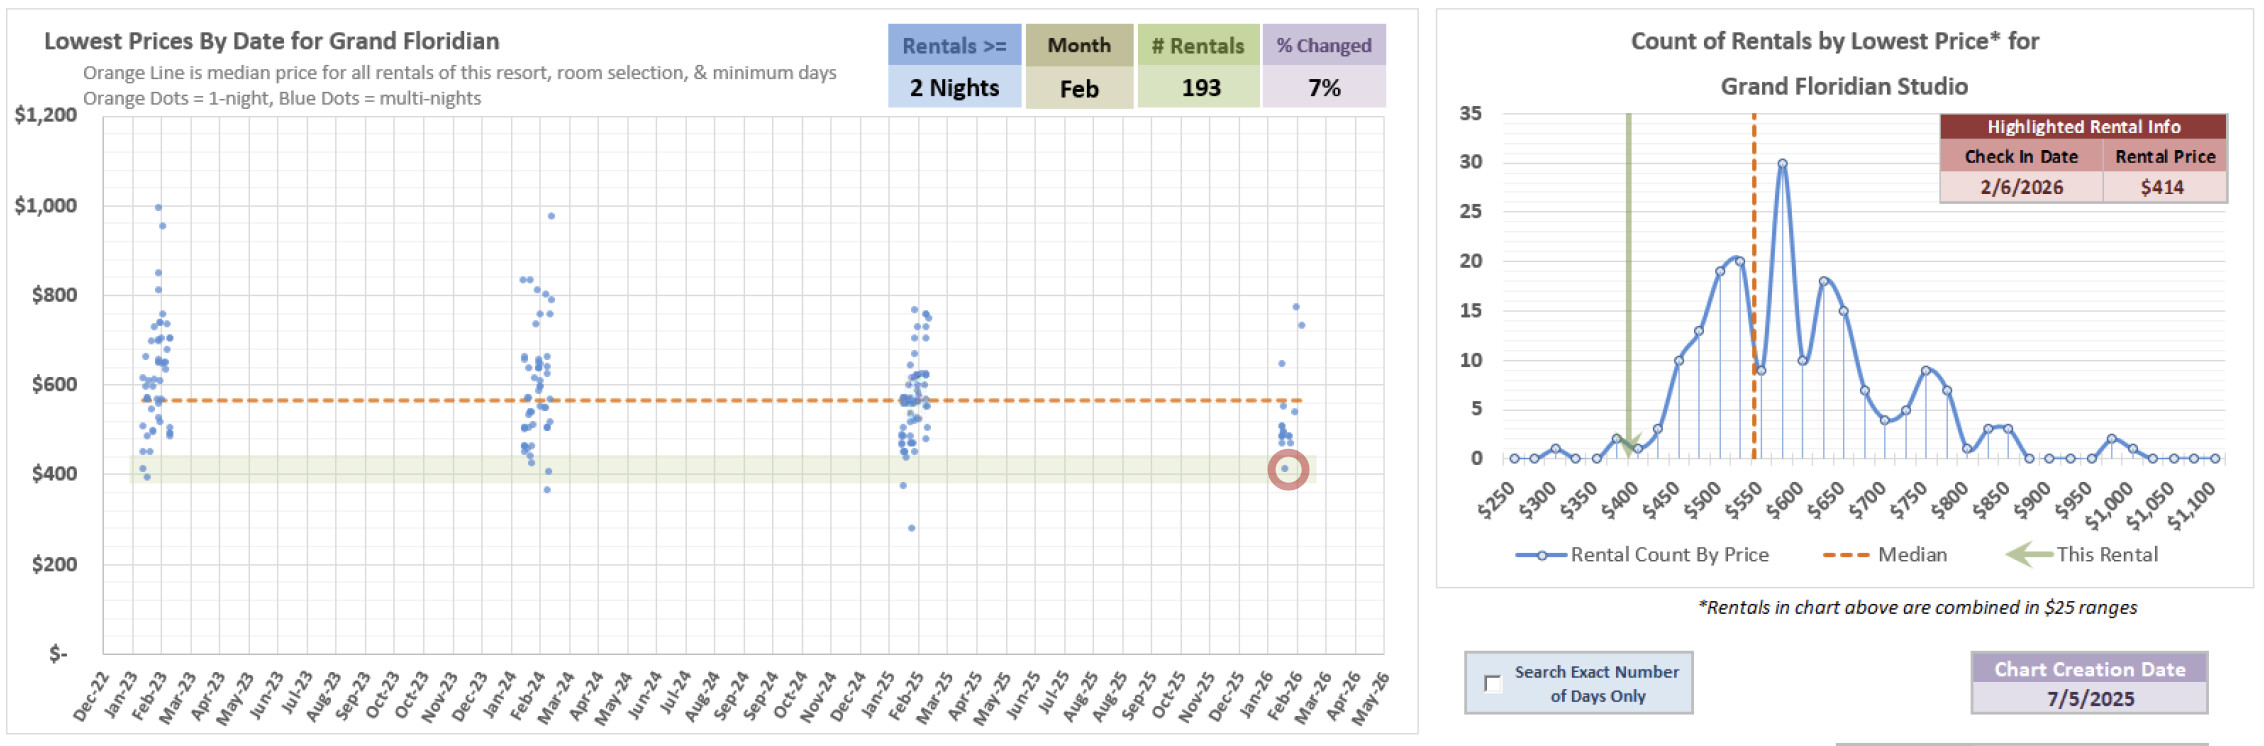Select the '# Rentals' header cell
The width and height of the screenshot is (2264, 746).
pos(1198,46)
